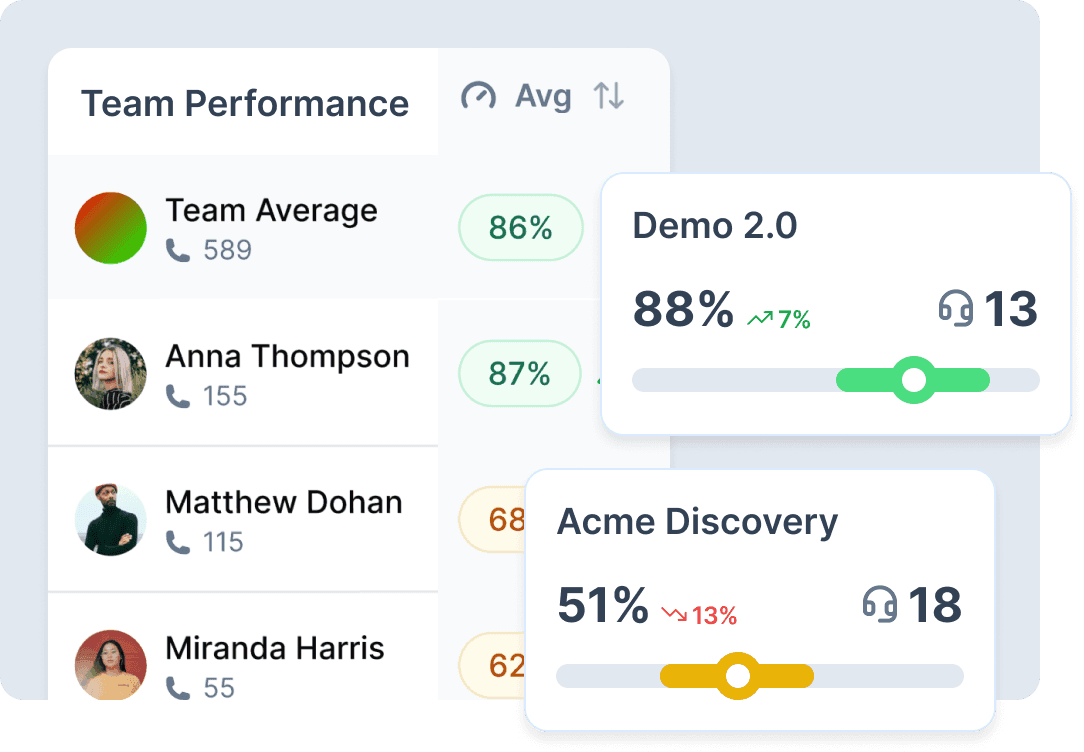The image size is (1084, 752).
Task: Click the phone icon under Matthew Dohan
Action: (179, 542)
